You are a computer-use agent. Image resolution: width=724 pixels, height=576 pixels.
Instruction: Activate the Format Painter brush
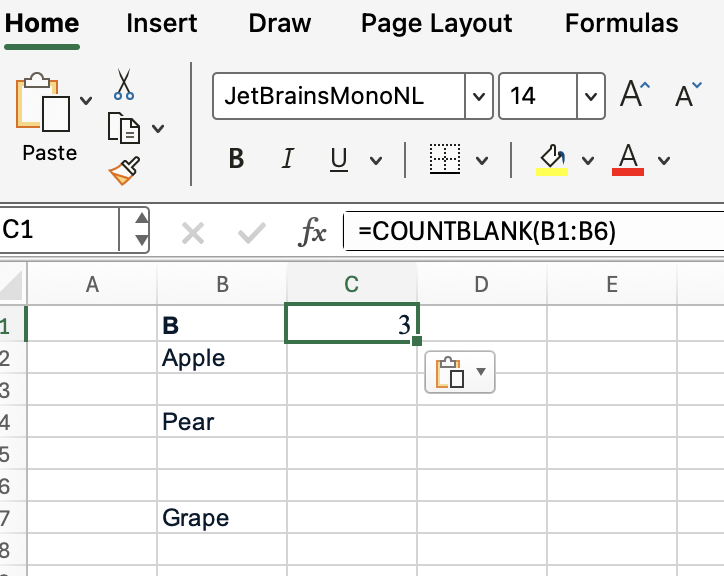(x=125, y=170)
